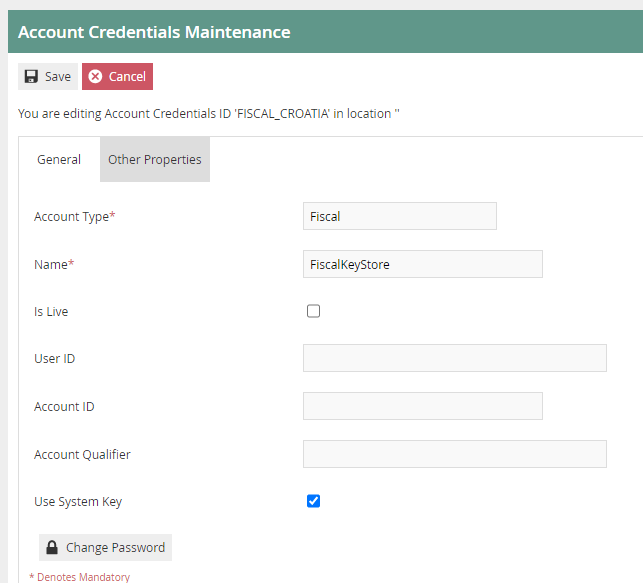The height and width of the screenshot is (583, 643).
Task: Click the Account Qualifier input field
Action: click(x=454, y=454)
